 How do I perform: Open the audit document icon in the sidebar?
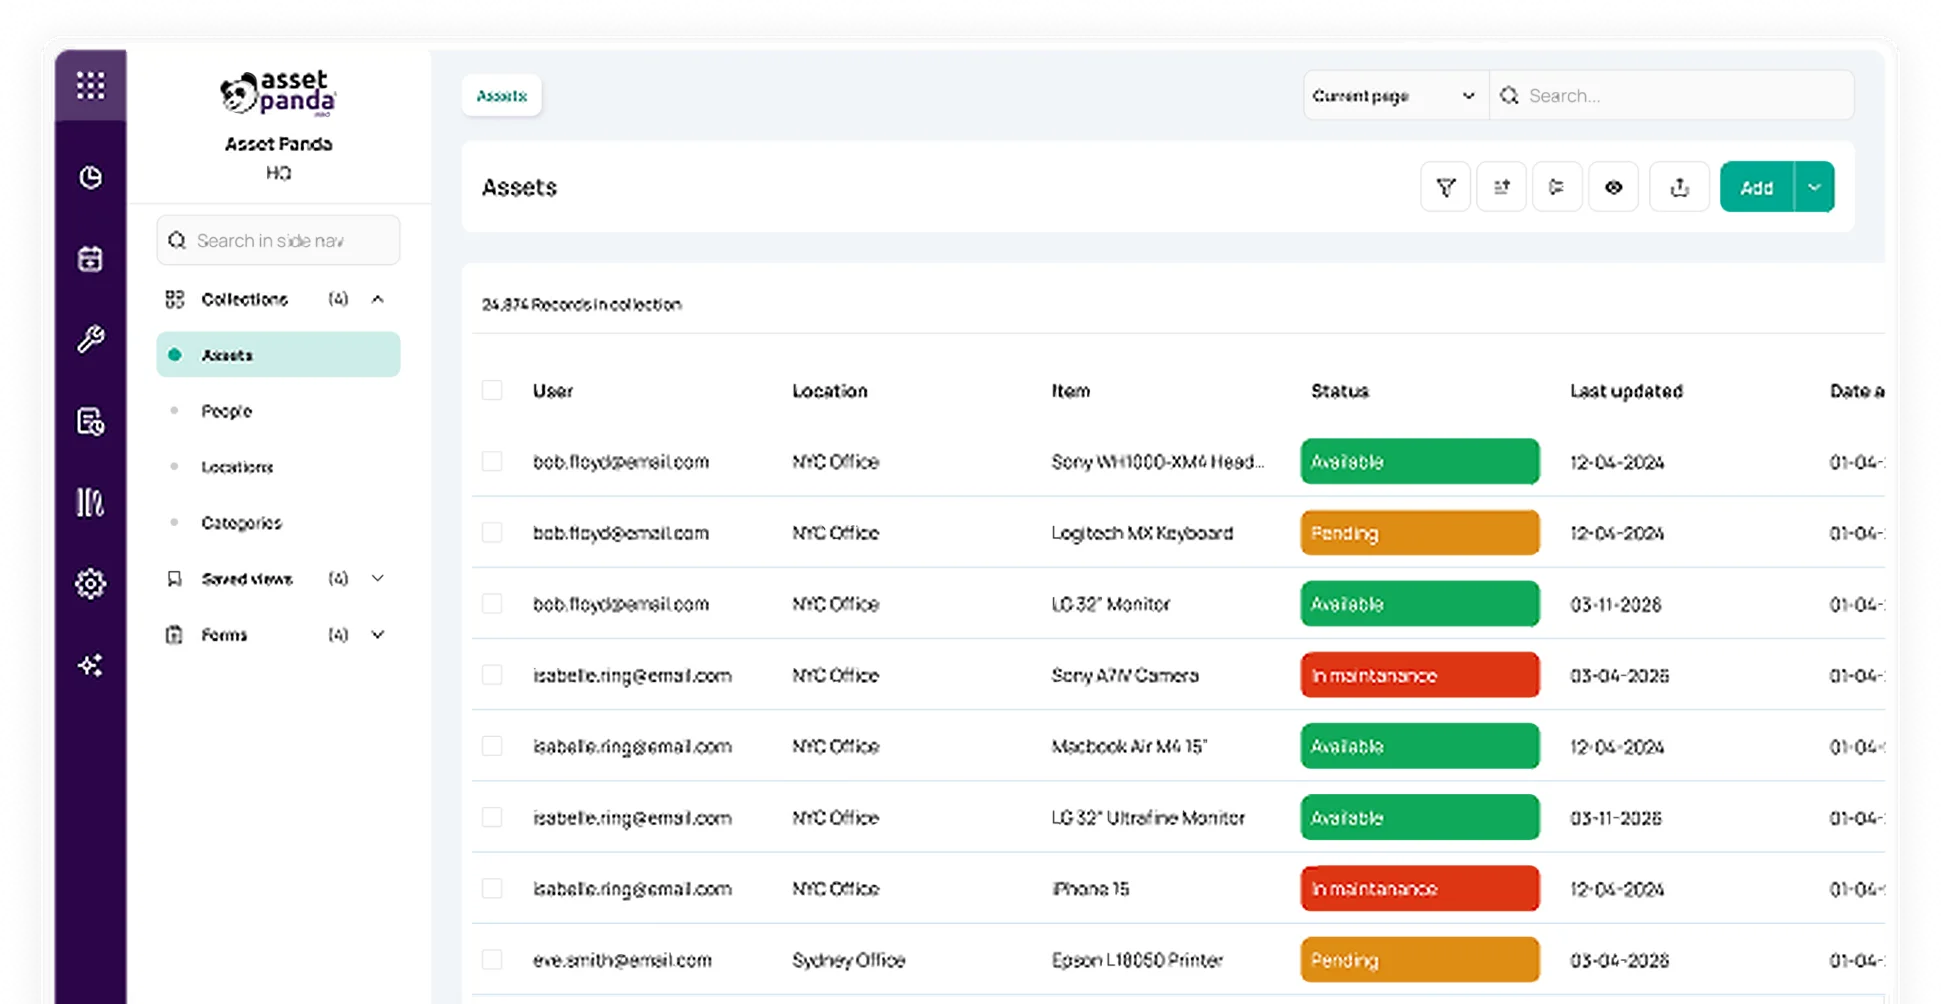(90, 421)
